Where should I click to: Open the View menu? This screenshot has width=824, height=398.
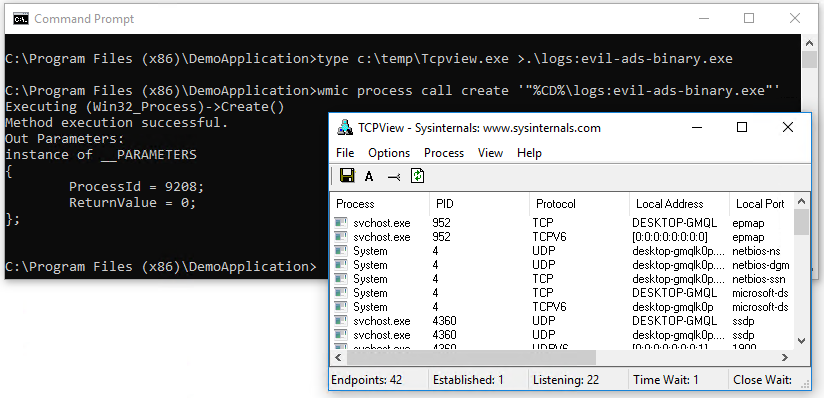[490, 153]
